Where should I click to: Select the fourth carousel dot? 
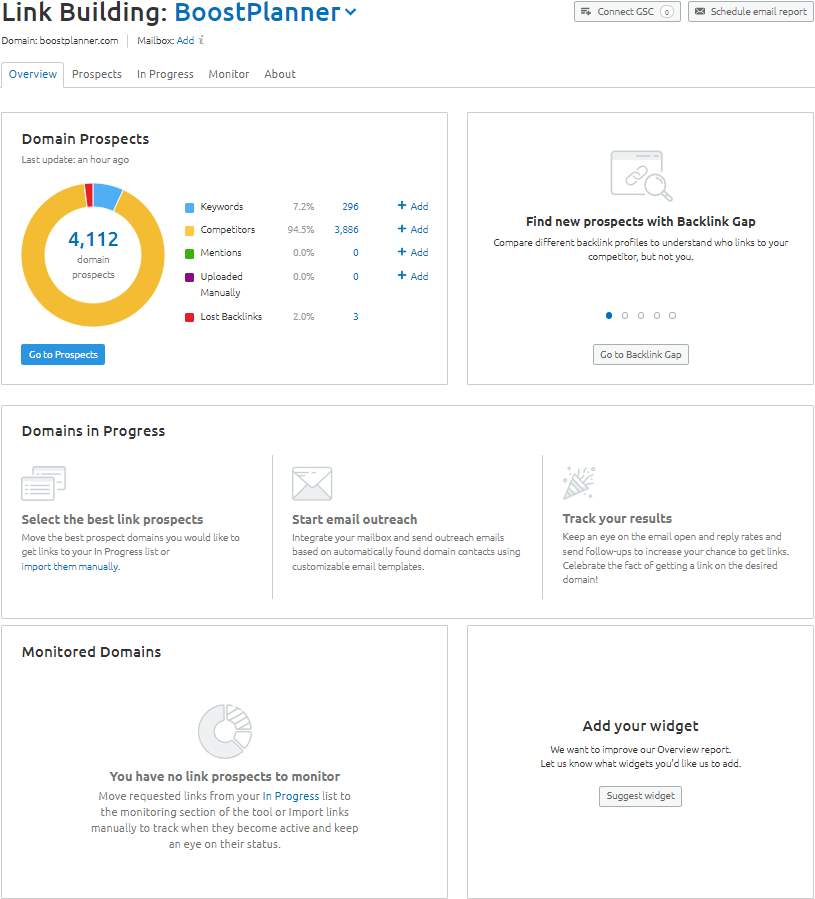pyautogui.click(x=657, y=316)
